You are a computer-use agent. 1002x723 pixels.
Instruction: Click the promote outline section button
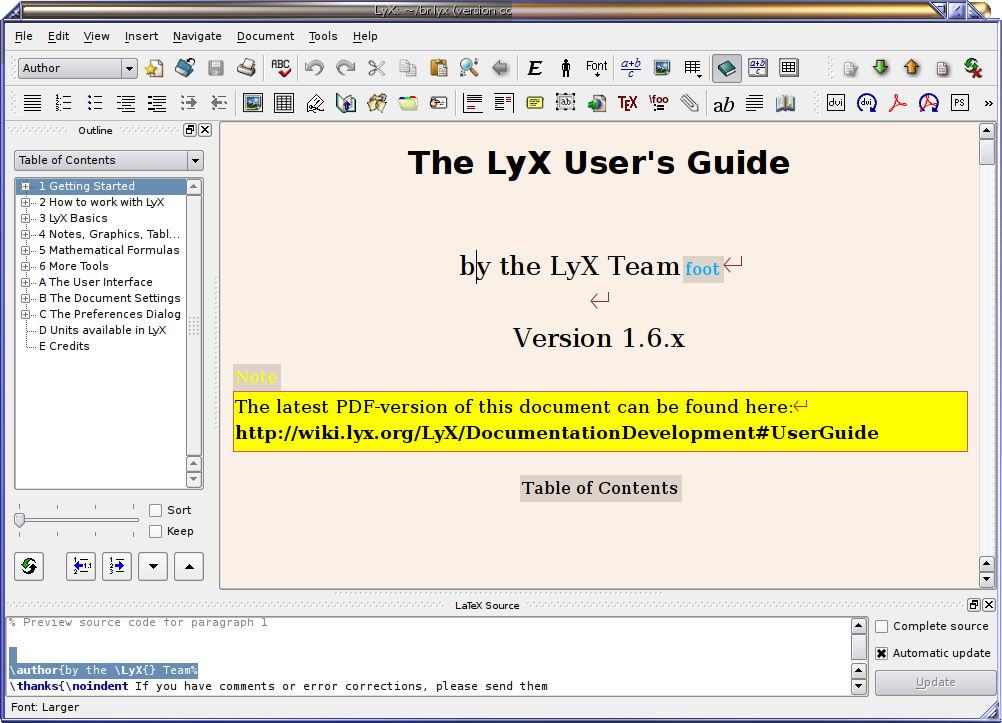(81, 566)
